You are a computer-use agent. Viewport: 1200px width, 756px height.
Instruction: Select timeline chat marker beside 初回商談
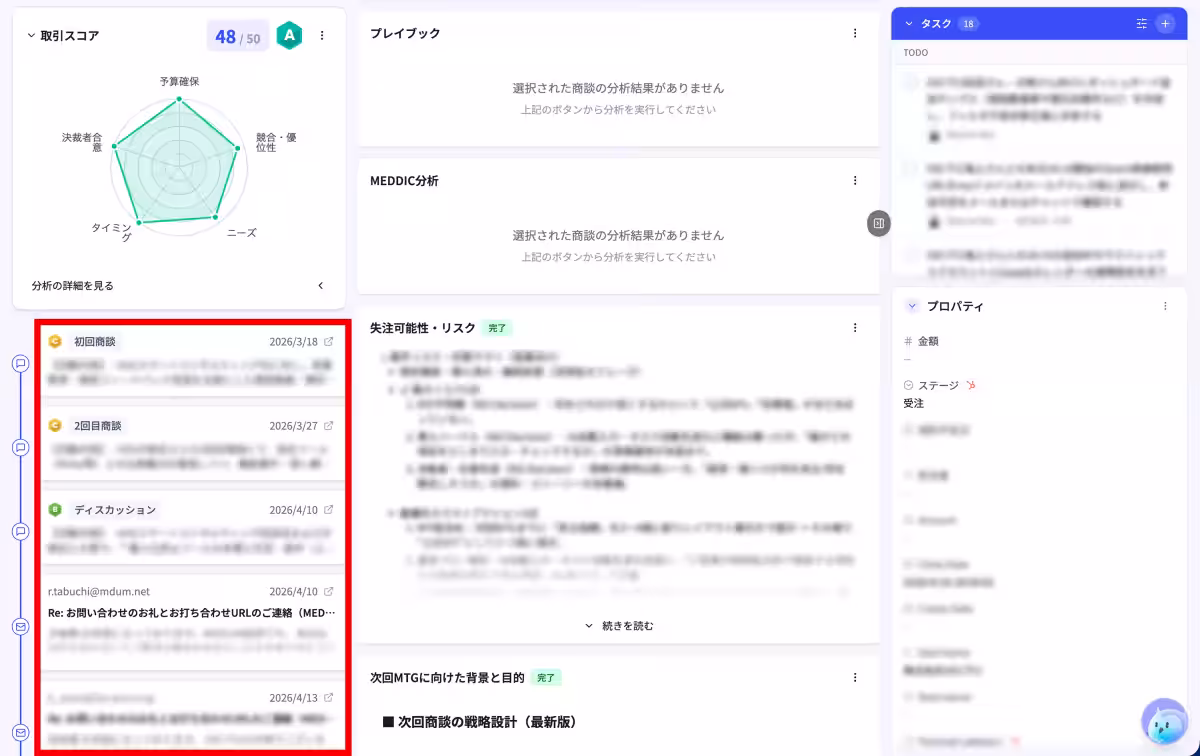[20, 363]
